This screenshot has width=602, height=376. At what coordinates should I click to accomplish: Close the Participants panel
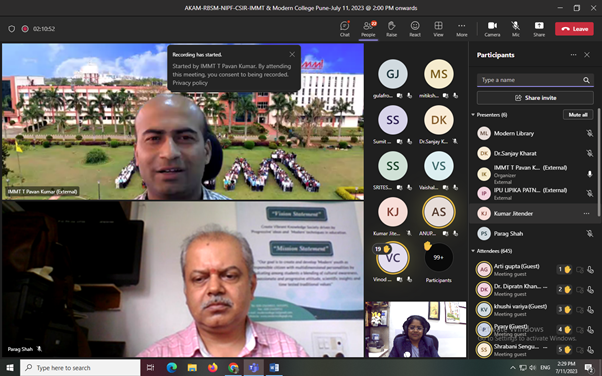pos(587,55)
